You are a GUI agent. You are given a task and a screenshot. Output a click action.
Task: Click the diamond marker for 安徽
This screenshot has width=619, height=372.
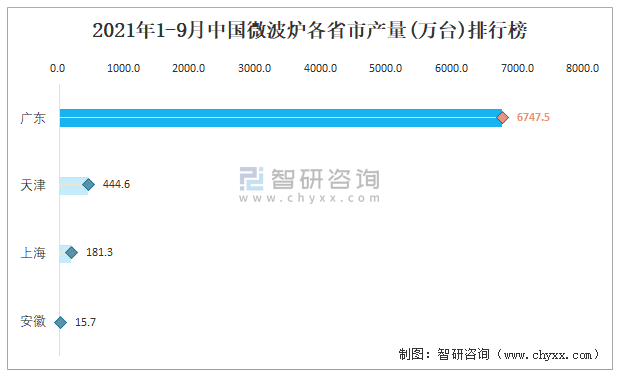point(60,323)
